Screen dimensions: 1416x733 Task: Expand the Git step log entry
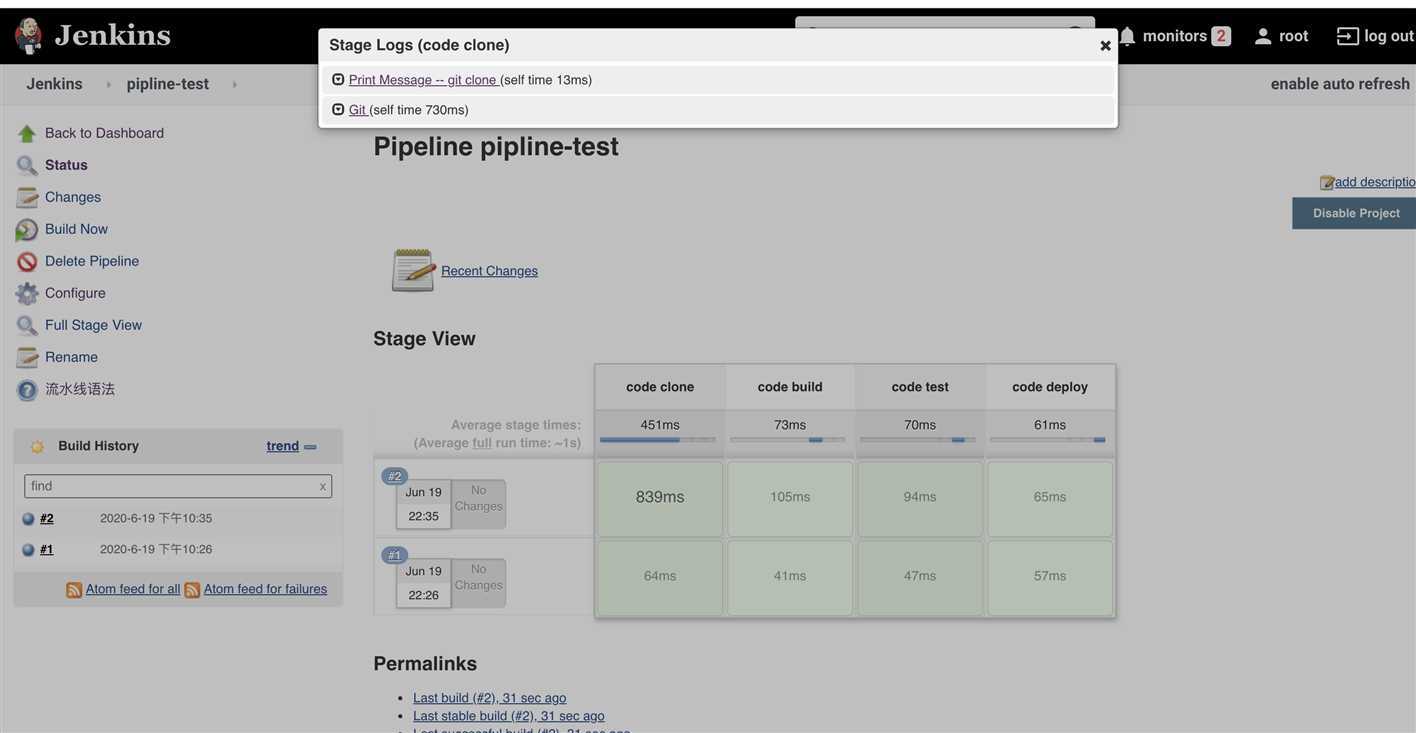(x=338, y=109)
